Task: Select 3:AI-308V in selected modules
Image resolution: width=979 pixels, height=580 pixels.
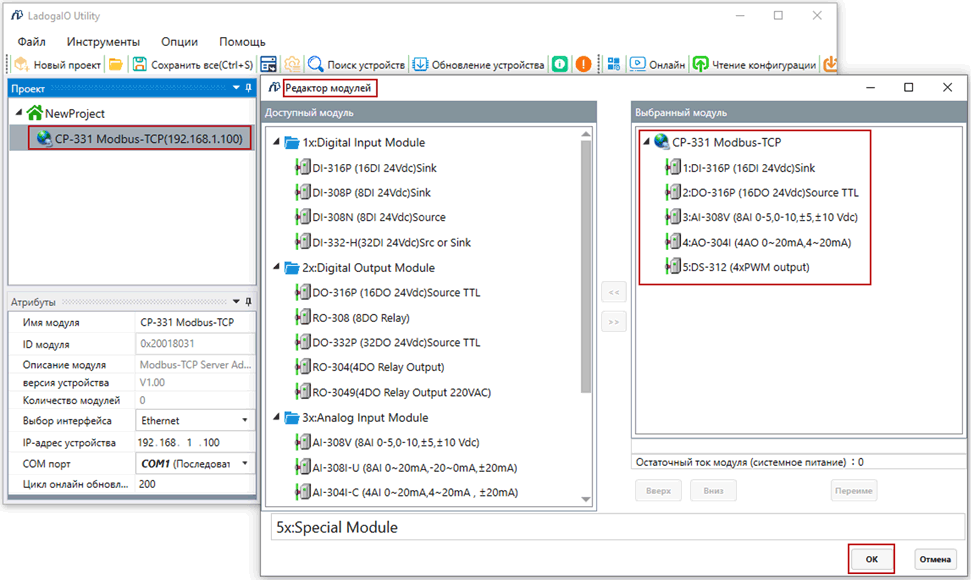Action: pos(770,217)
